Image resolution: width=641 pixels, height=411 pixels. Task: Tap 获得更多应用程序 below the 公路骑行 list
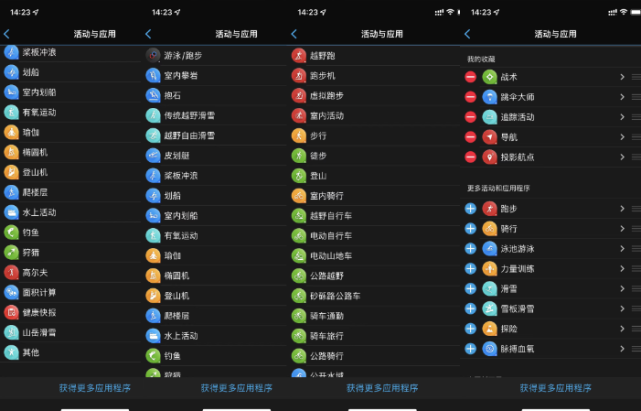[382, 388]
